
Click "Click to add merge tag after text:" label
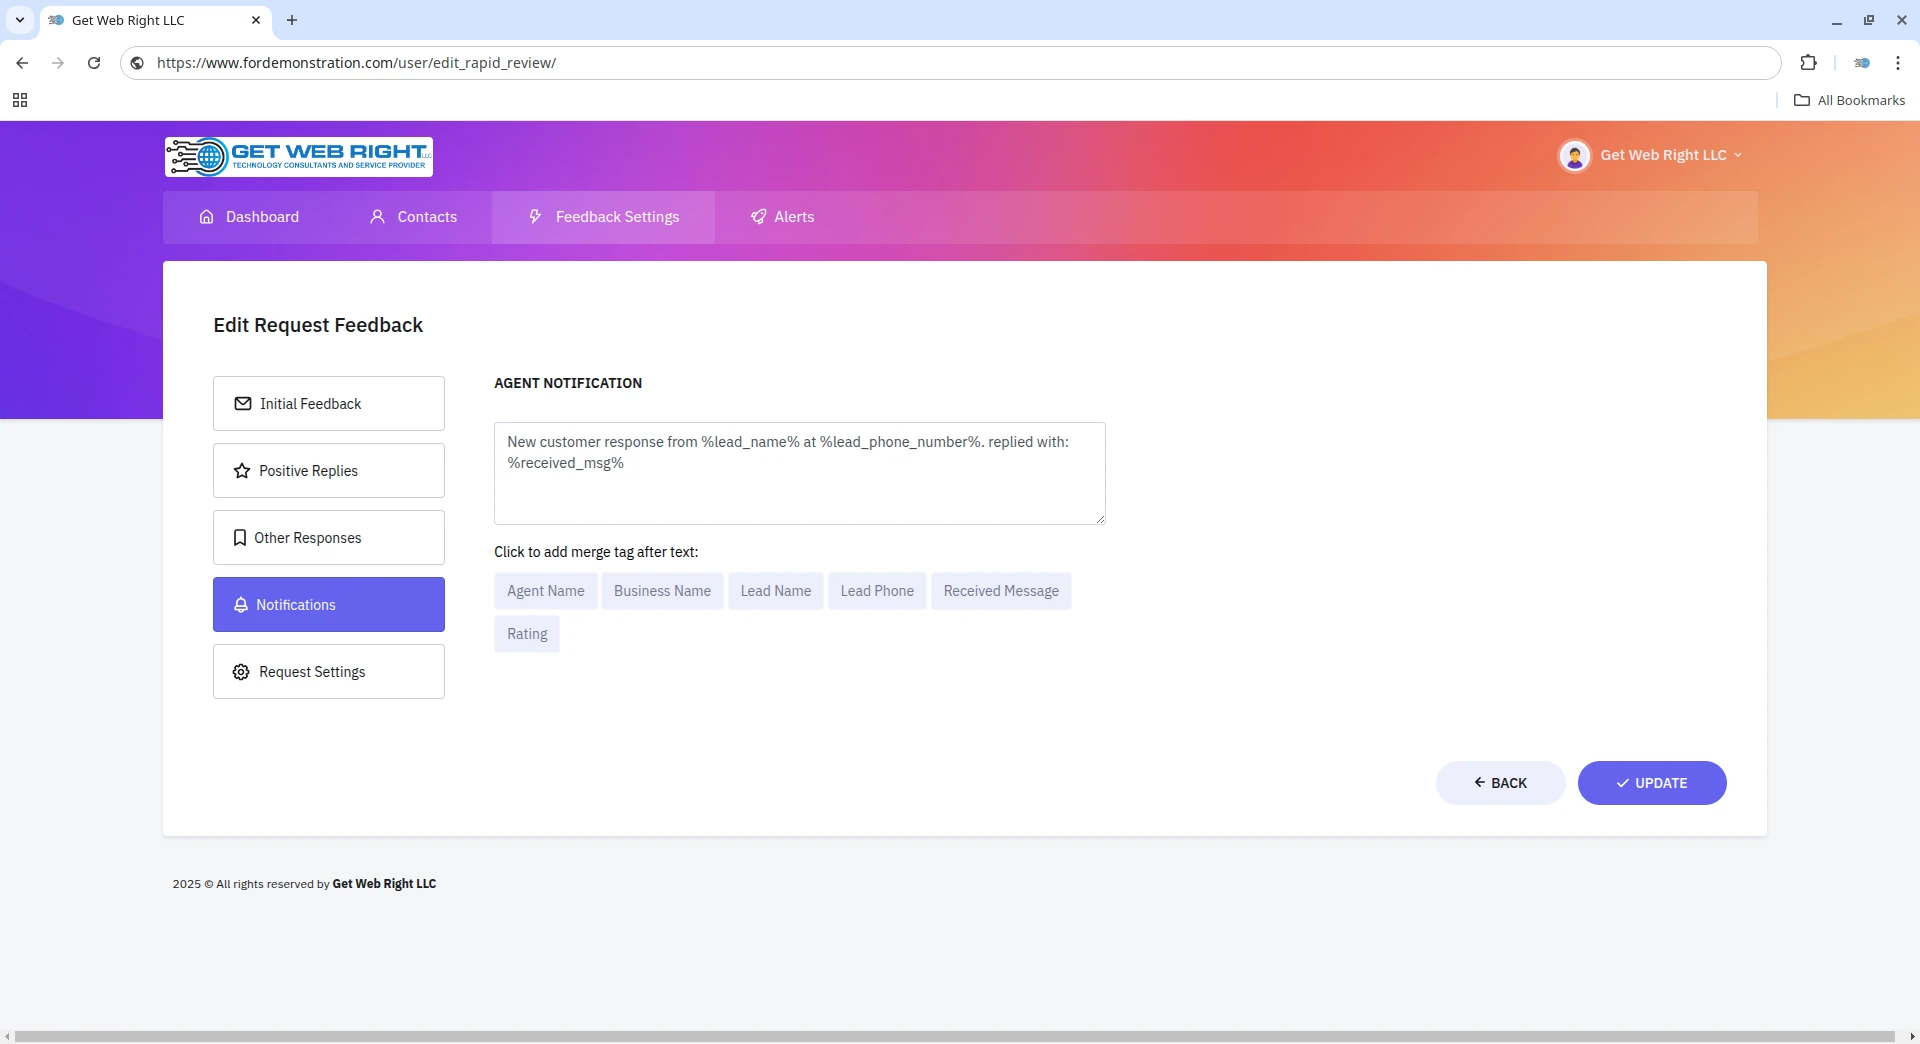coord(596,552)
